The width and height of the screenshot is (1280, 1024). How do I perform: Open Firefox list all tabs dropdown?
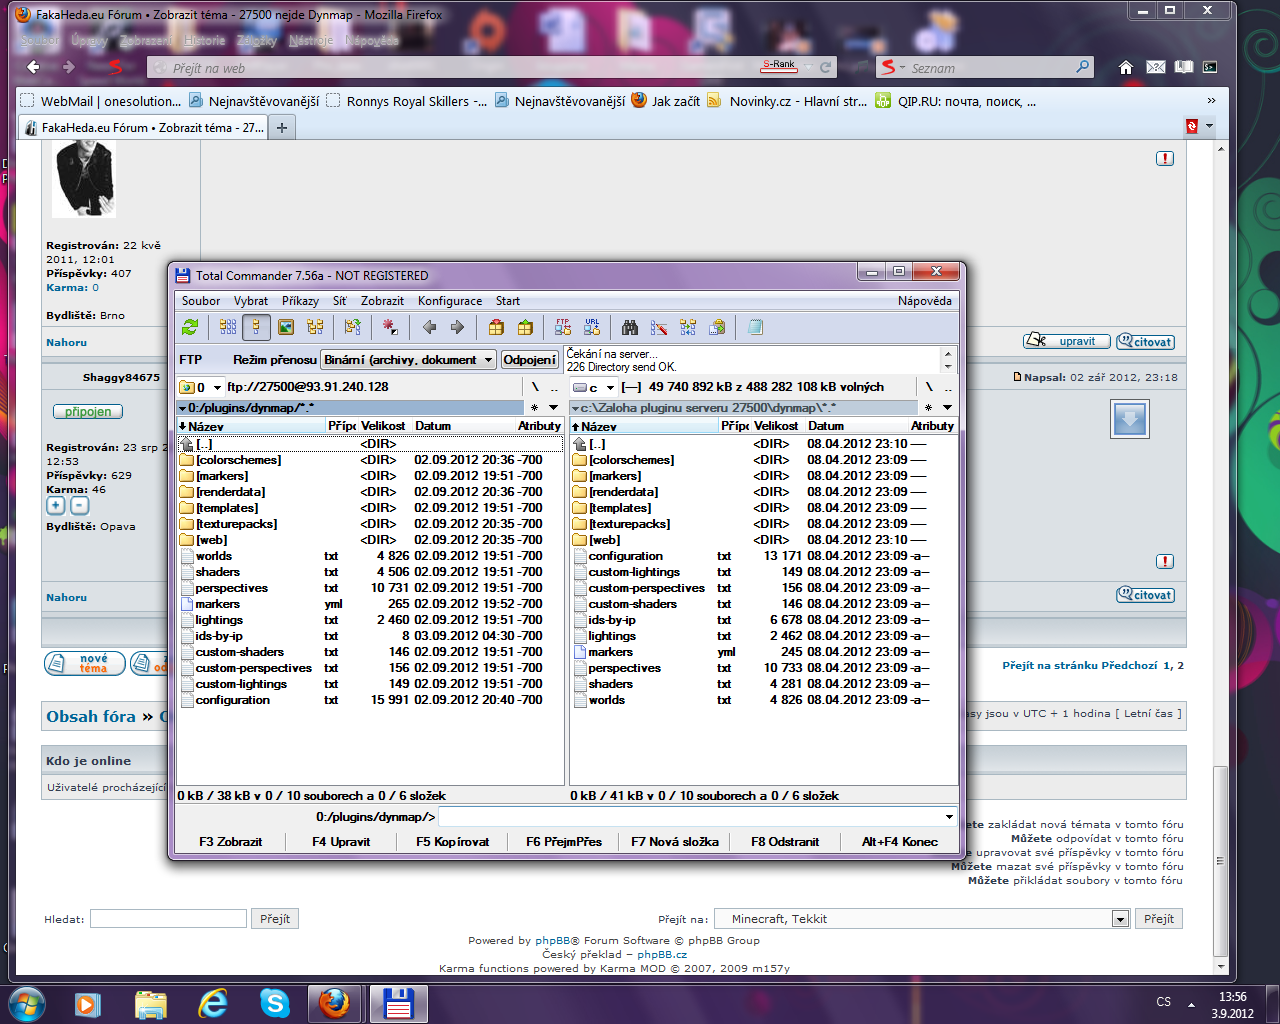(x=1209, y=127)
